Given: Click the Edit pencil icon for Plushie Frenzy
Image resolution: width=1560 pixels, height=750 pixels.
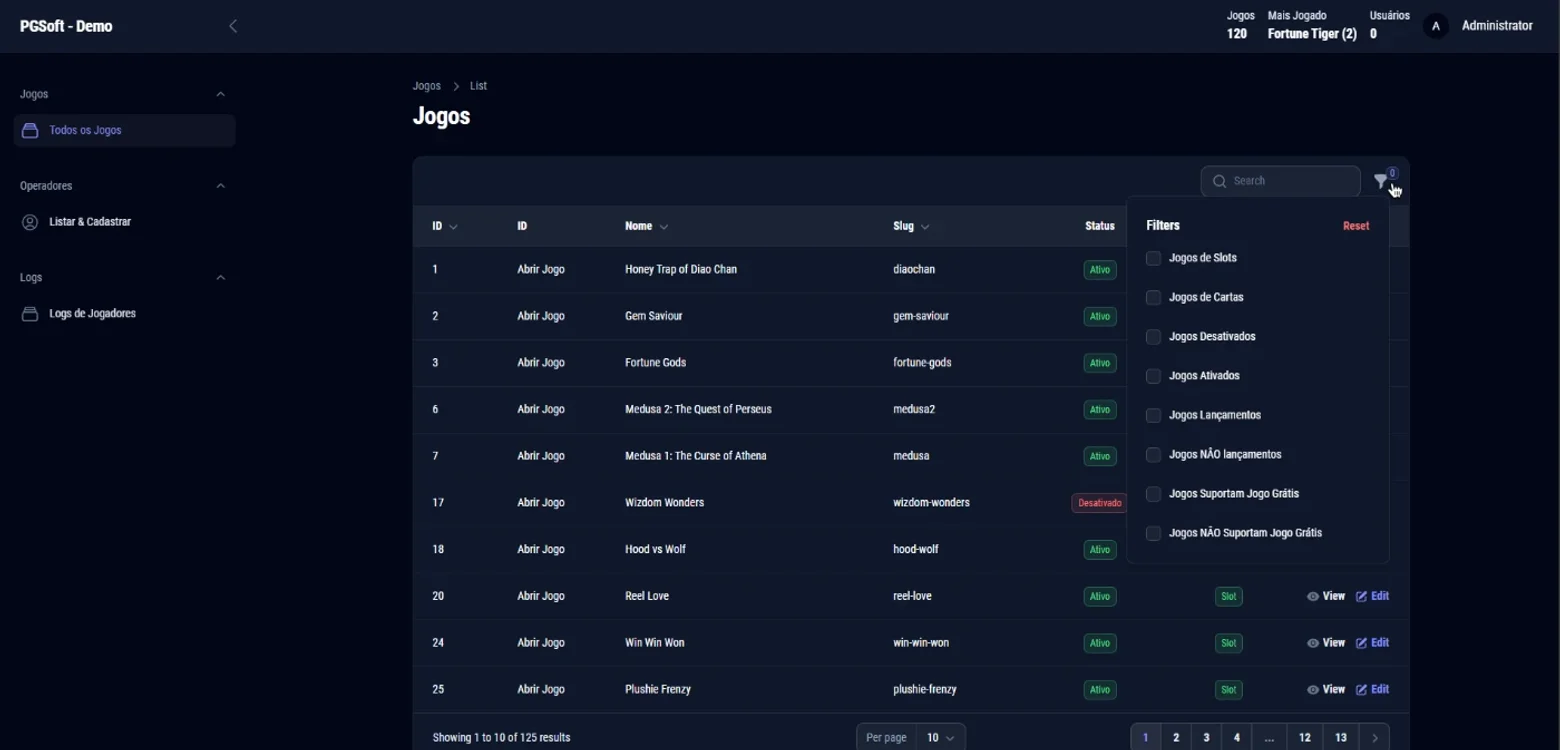Looking at the screenshot, I should coord(1361,690).
